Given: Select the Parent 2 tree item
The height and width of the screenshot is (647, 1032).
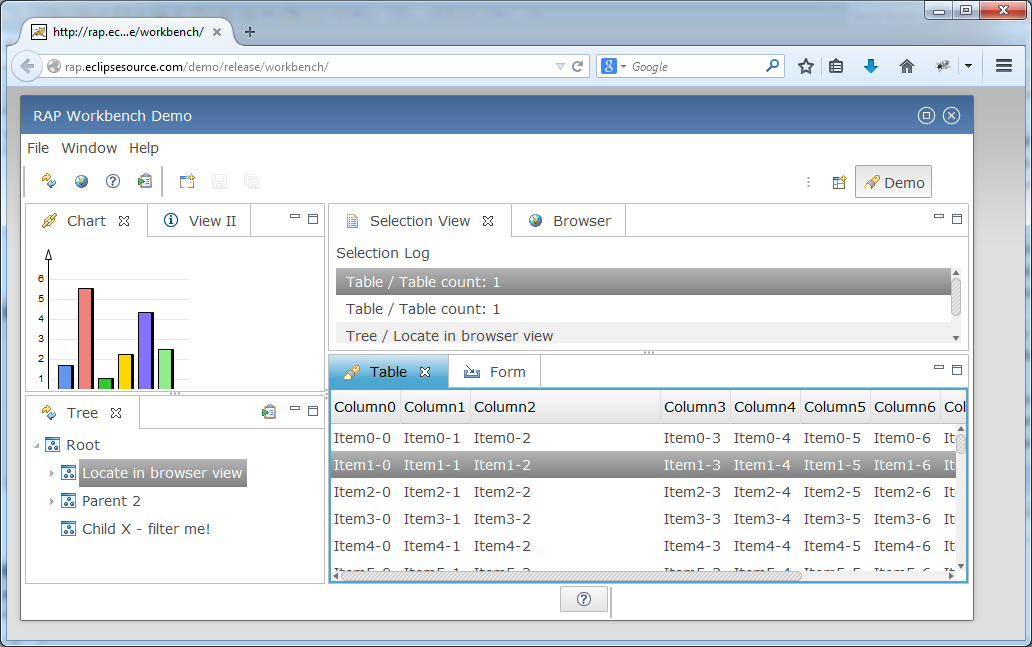Looking at the screenshot, I should pyautogui.click(x=111, y=501).
